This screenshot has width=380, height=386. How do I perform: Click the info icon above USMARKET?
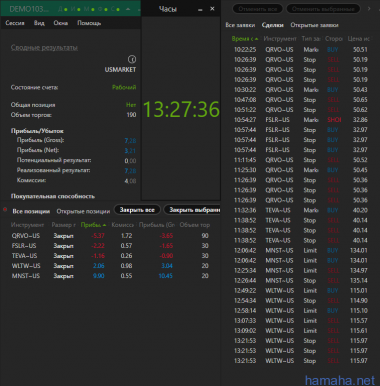[132, 59]
